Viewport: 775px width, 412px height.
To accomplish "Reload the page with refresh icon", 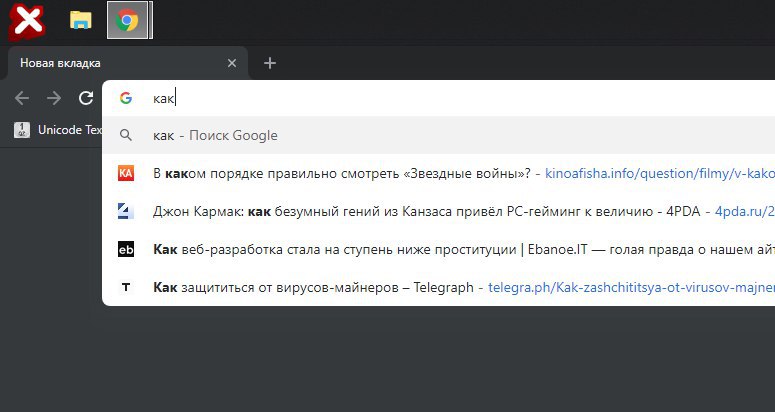I will tap(86, 98).
